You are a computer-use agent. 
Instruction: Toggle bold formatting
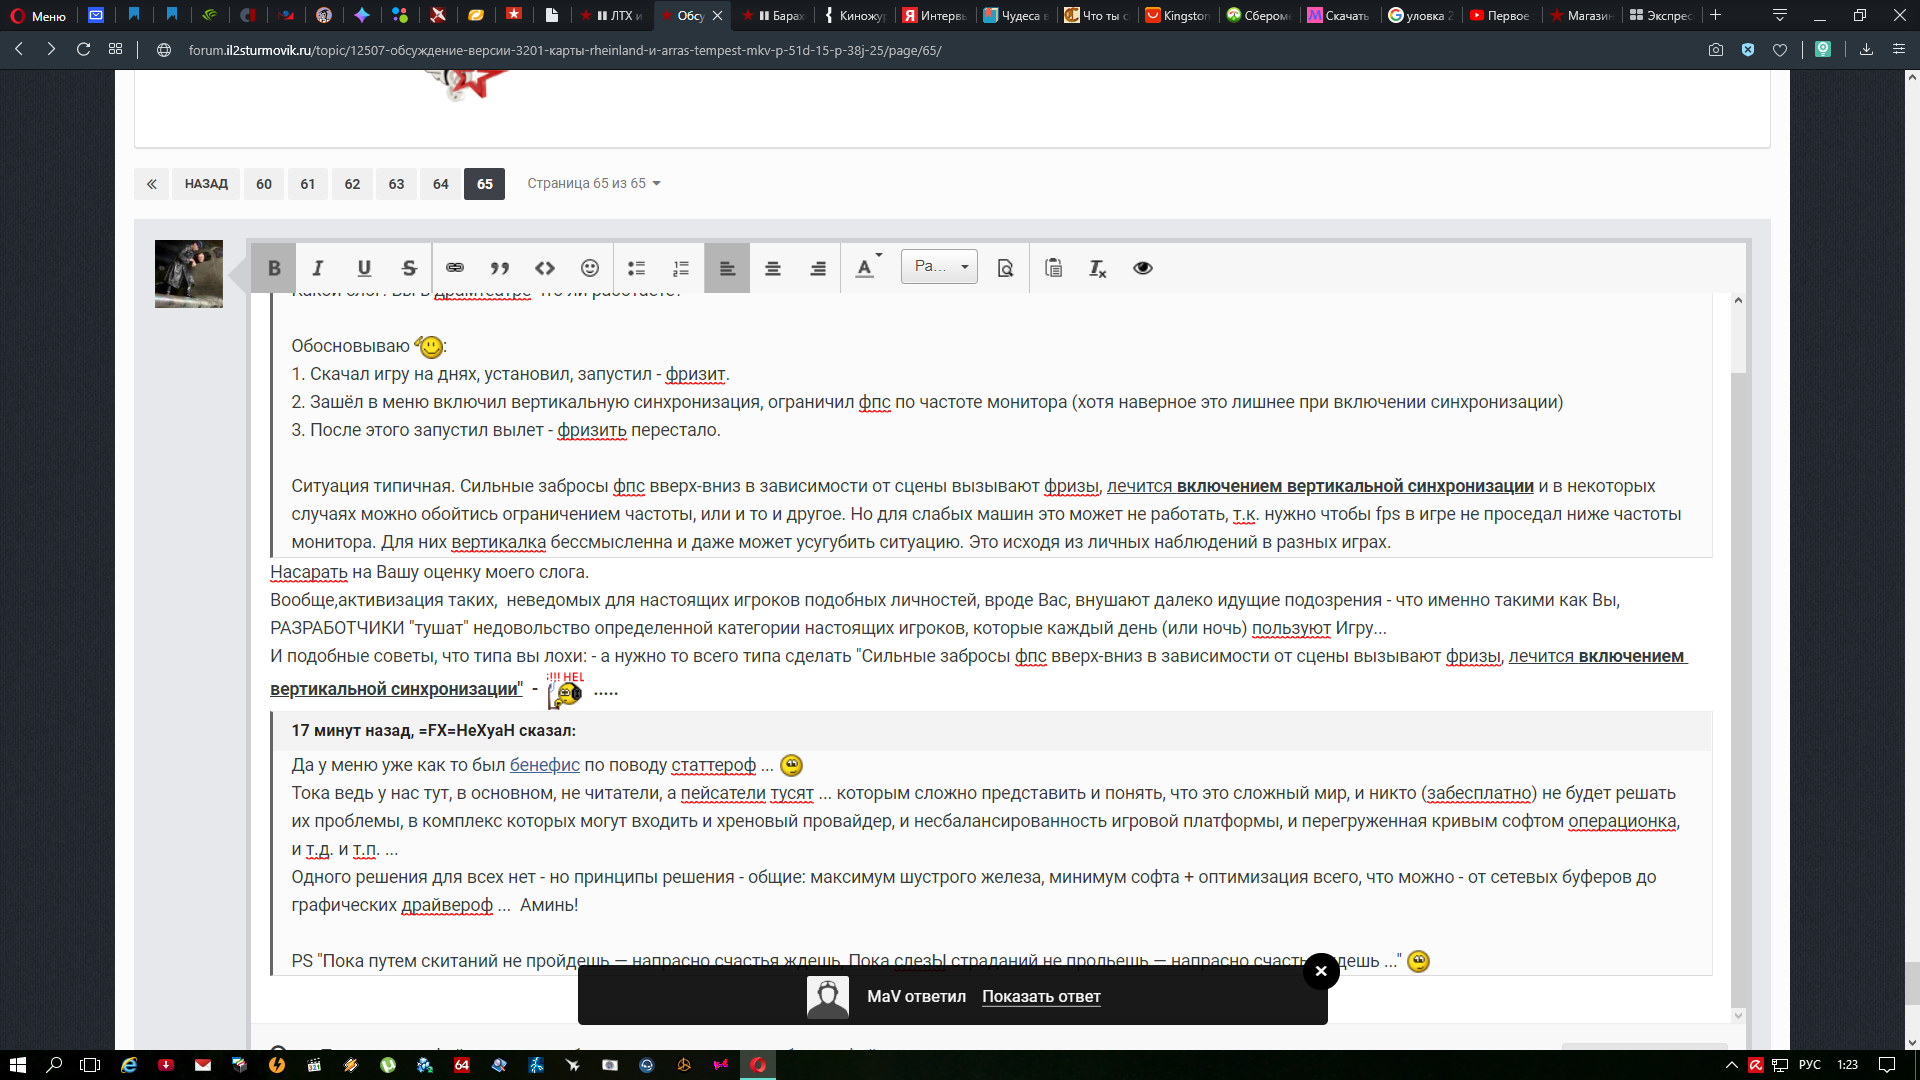[x=274, y=268]
